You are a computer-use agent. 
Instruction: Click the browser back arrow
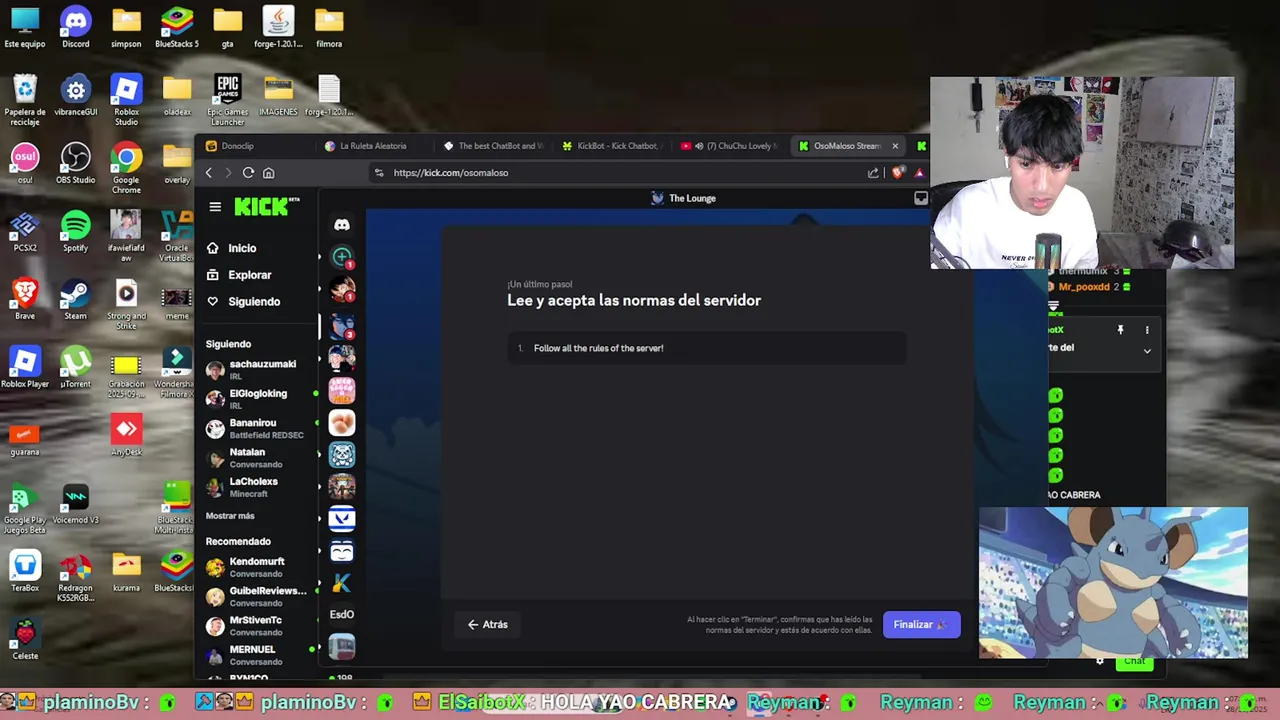[x=208, y=173]
